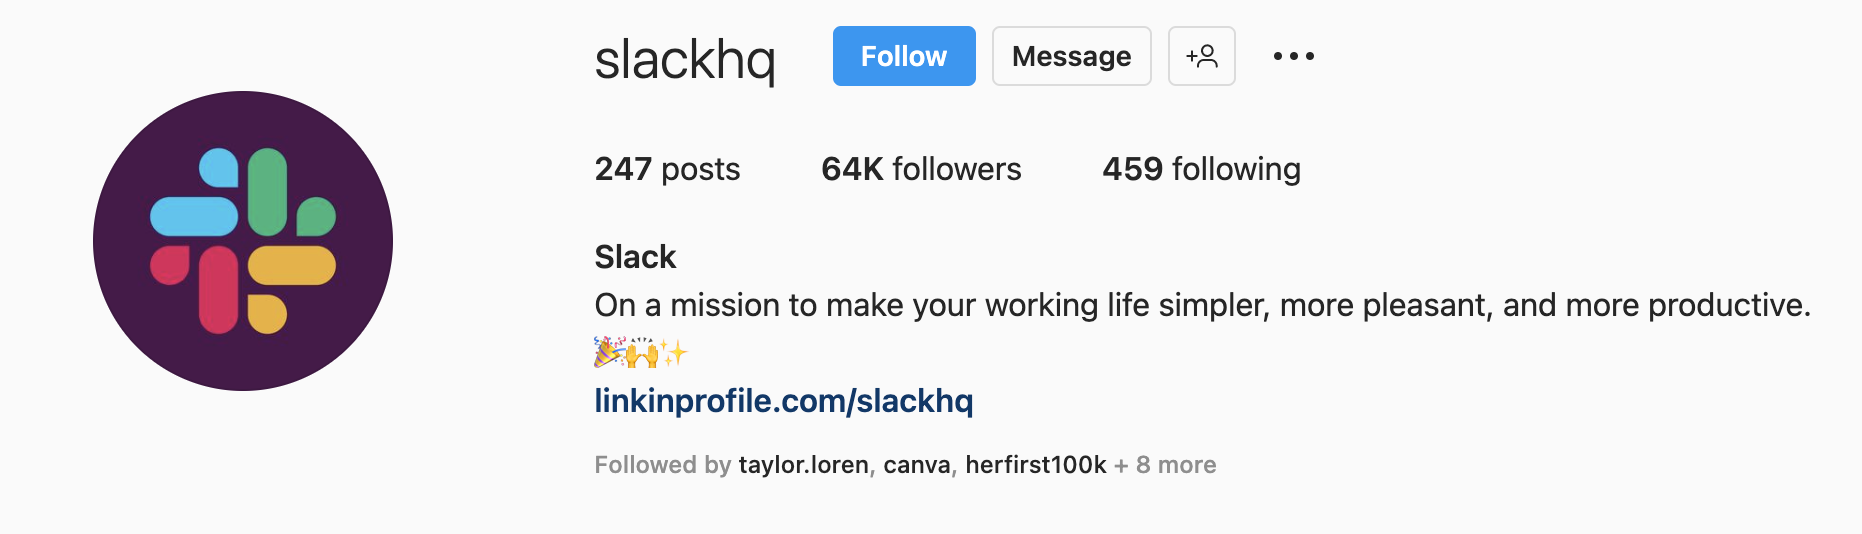This screenshot has width=1862, height=534.
Task: Open the 459 following list
Action: pos(1201,169)
